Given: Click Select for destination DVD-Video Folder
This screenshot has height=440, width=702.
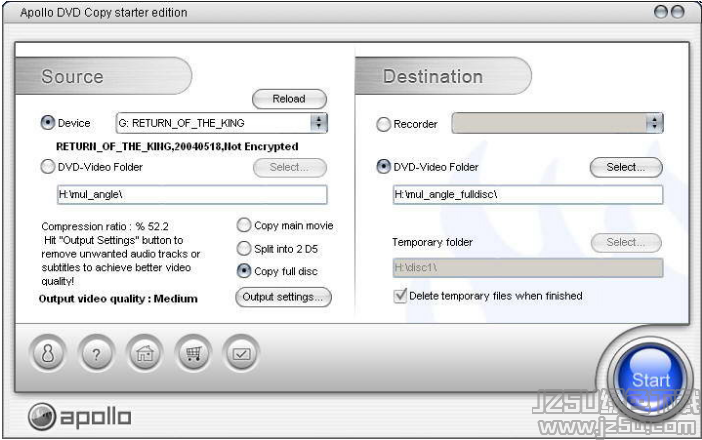Looking at the screenshot, I should (626, 167).
